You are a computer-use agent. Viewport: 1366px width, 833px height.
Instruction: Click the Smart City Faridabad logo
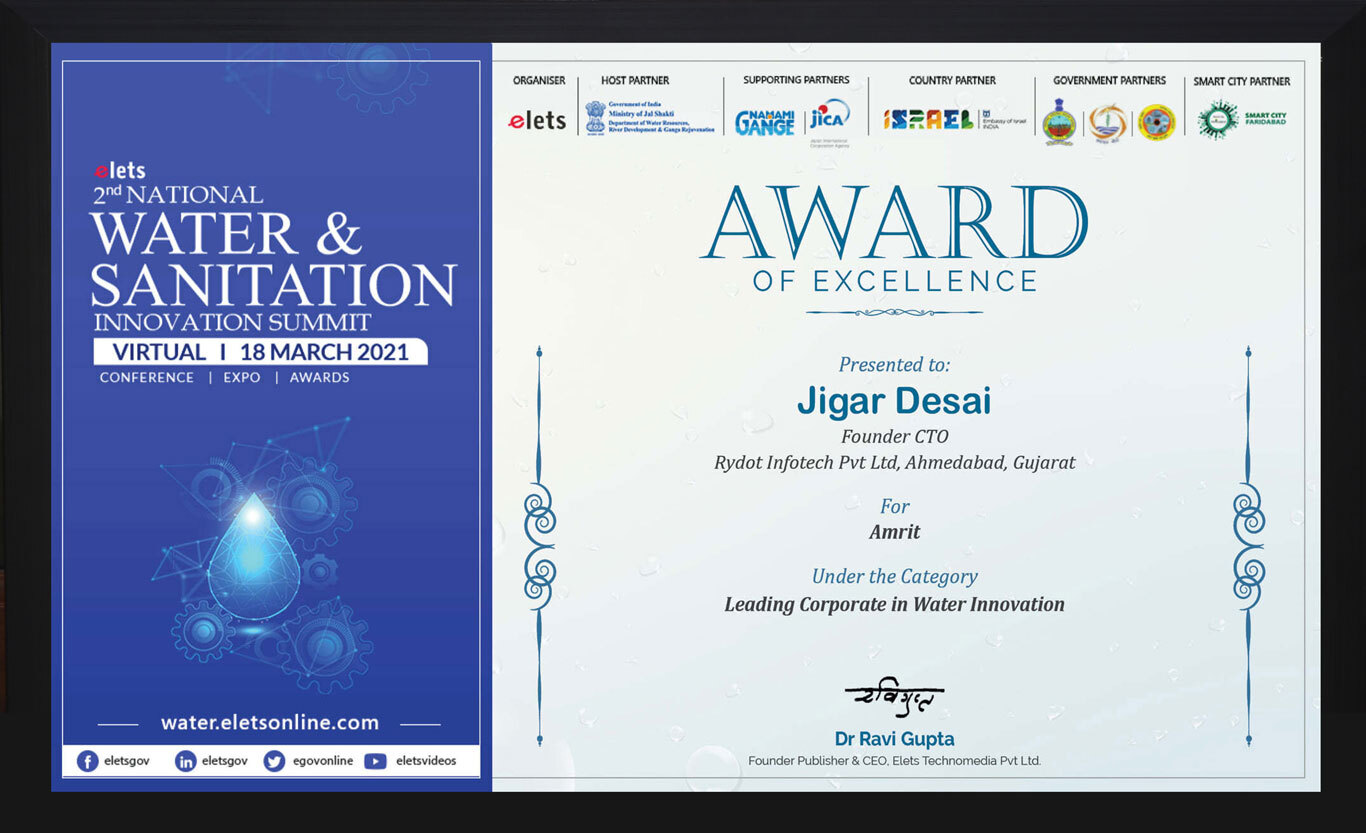[x=1218, y=120]
